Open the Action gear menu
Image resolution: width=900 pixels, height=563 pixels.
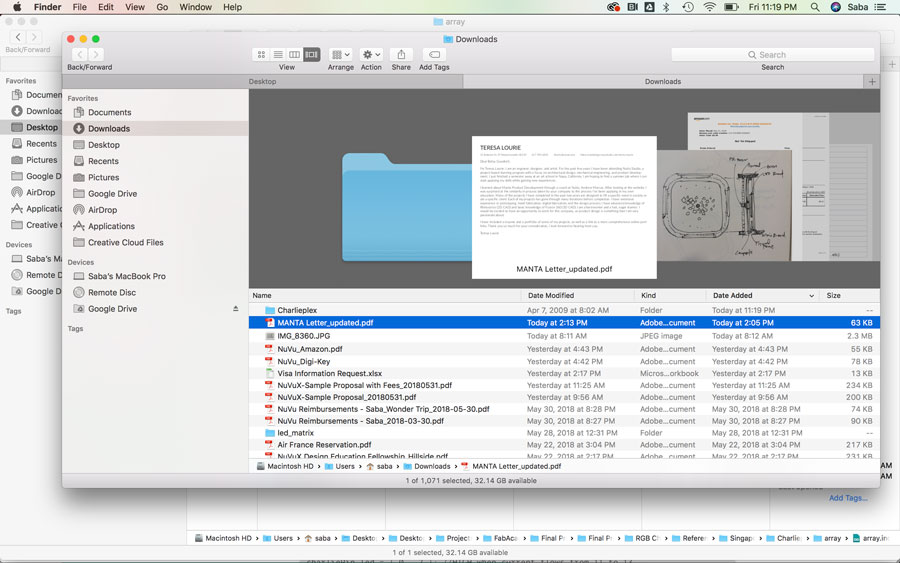371,55
